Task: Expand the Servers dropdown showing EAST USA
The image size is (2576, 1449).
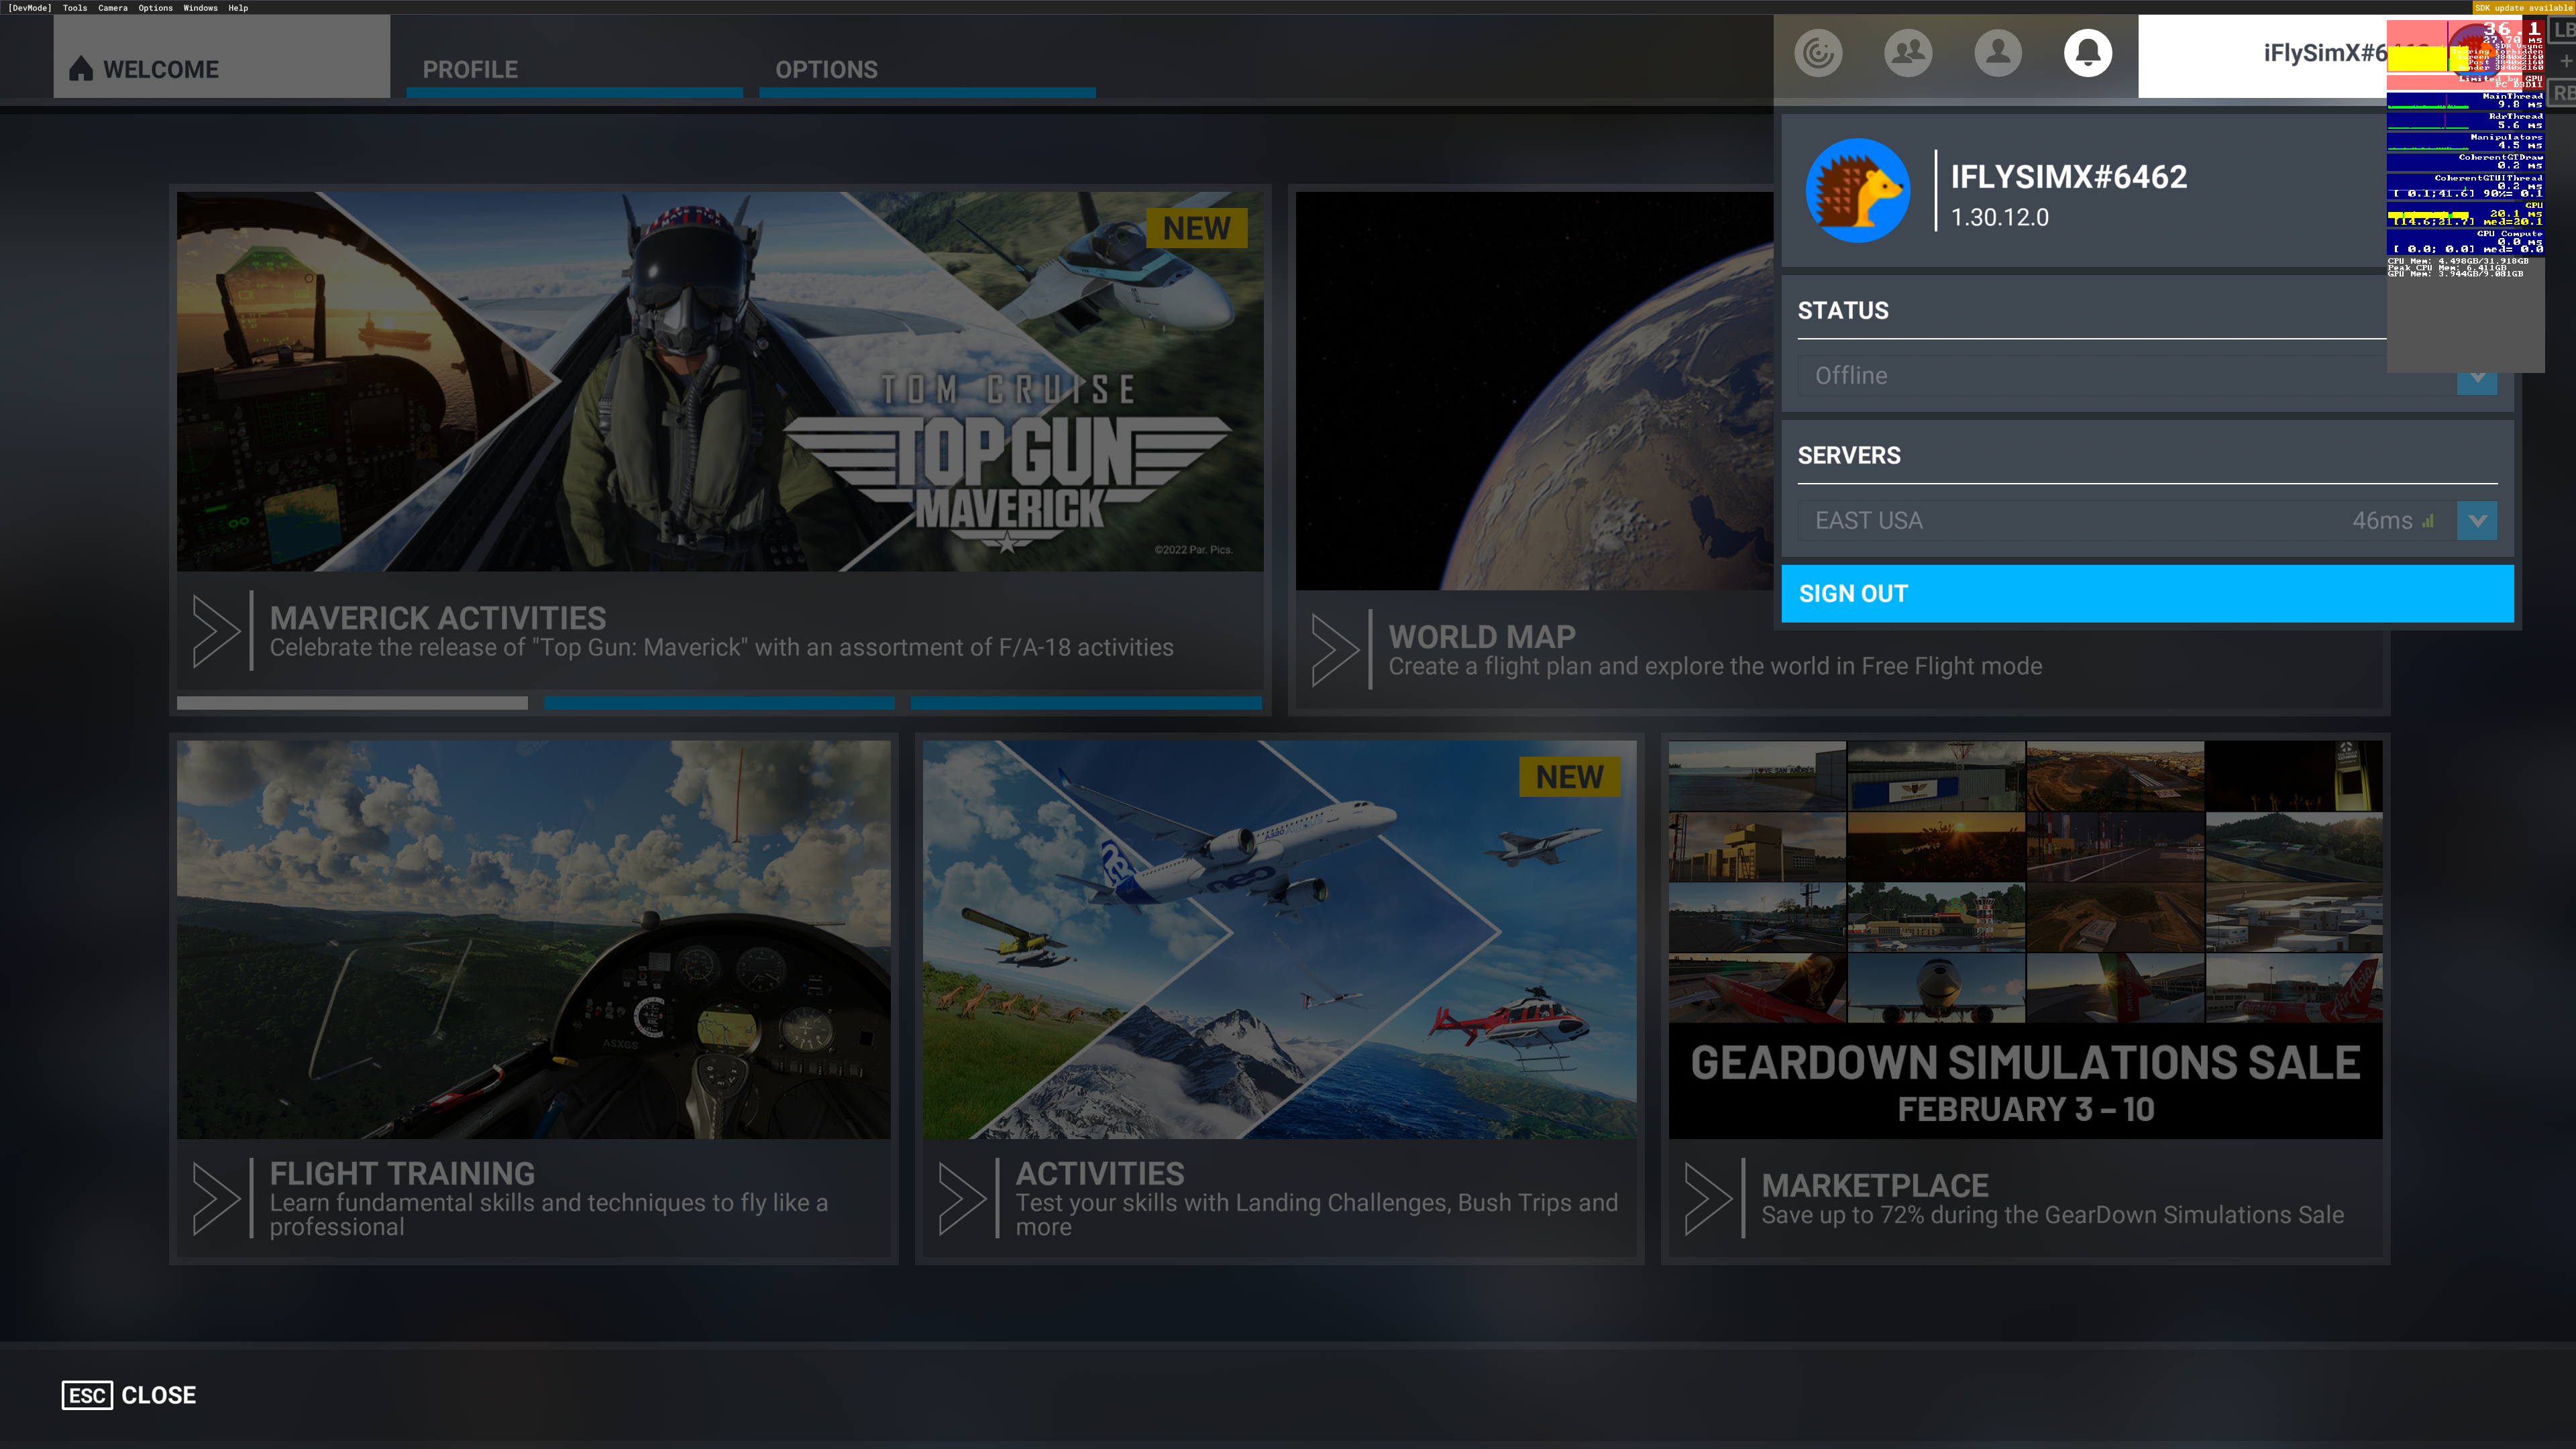Action: [x=2147, y=521]
